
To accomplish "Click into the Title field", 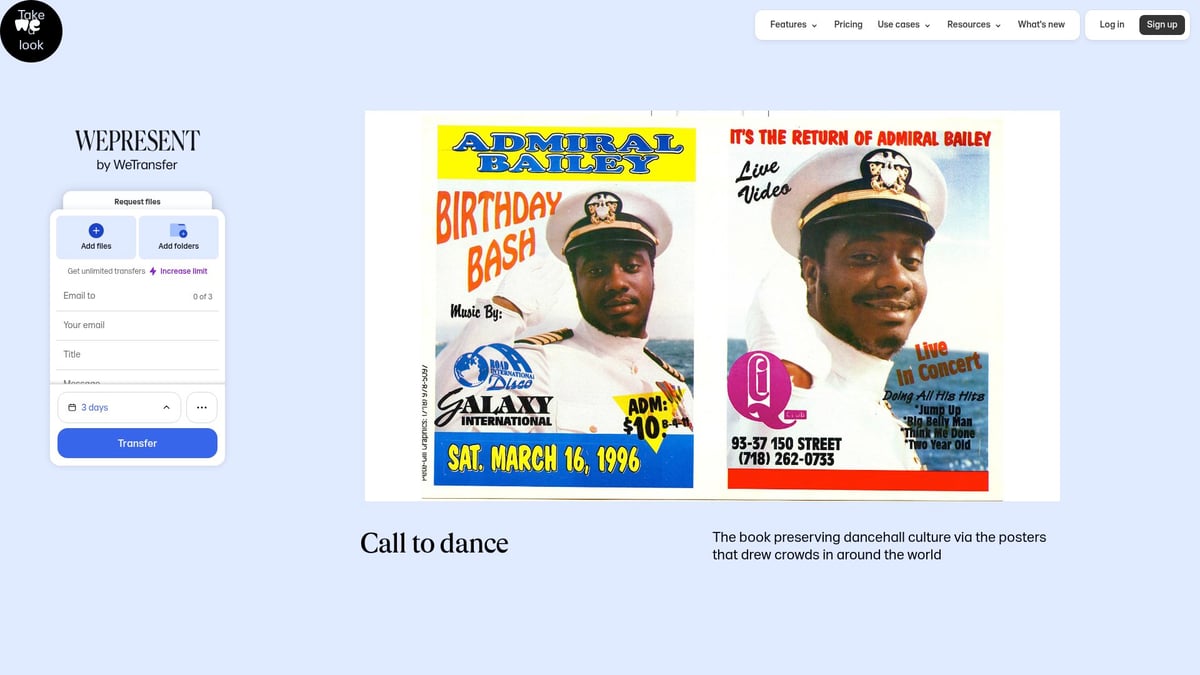I will coord(137,354).
